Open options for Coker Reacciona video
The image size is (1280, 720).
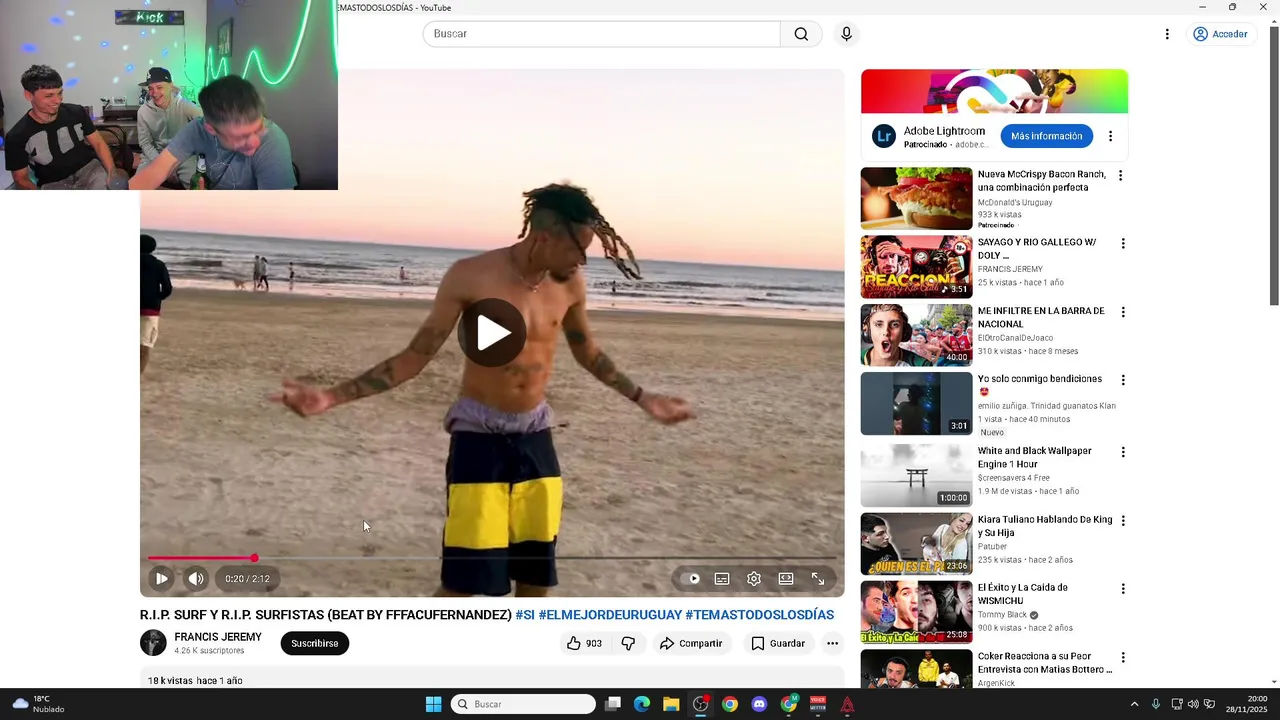pos(1123,658)
